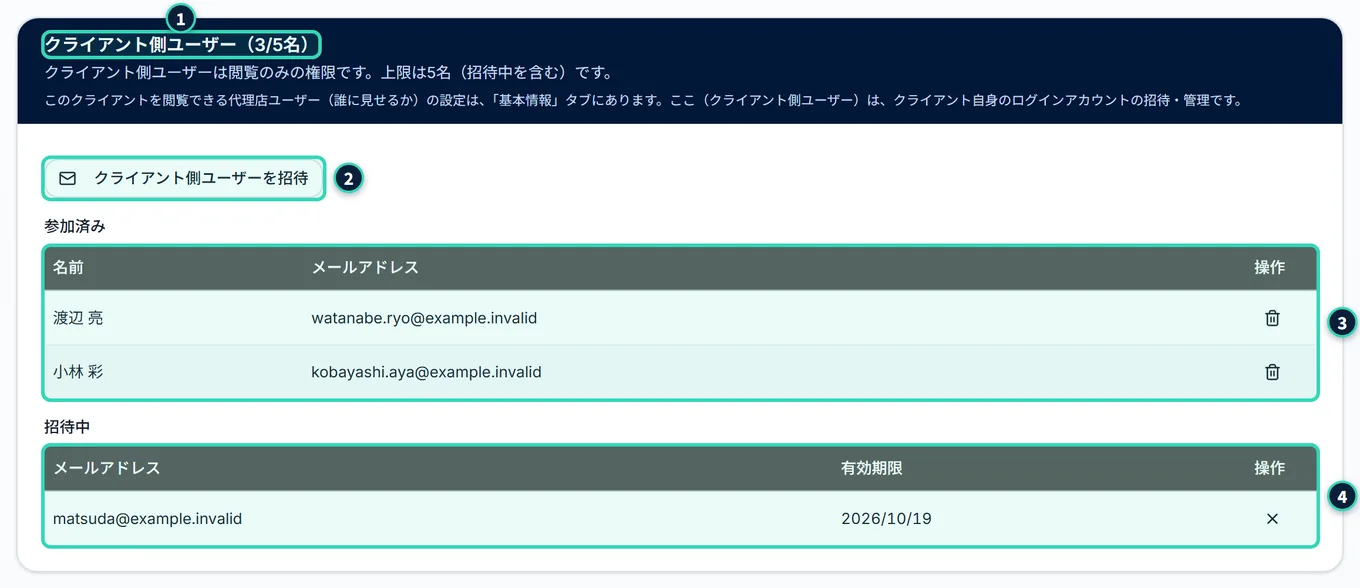
Task: Click the 有効期限 column header
Action: tap(872, 468)
